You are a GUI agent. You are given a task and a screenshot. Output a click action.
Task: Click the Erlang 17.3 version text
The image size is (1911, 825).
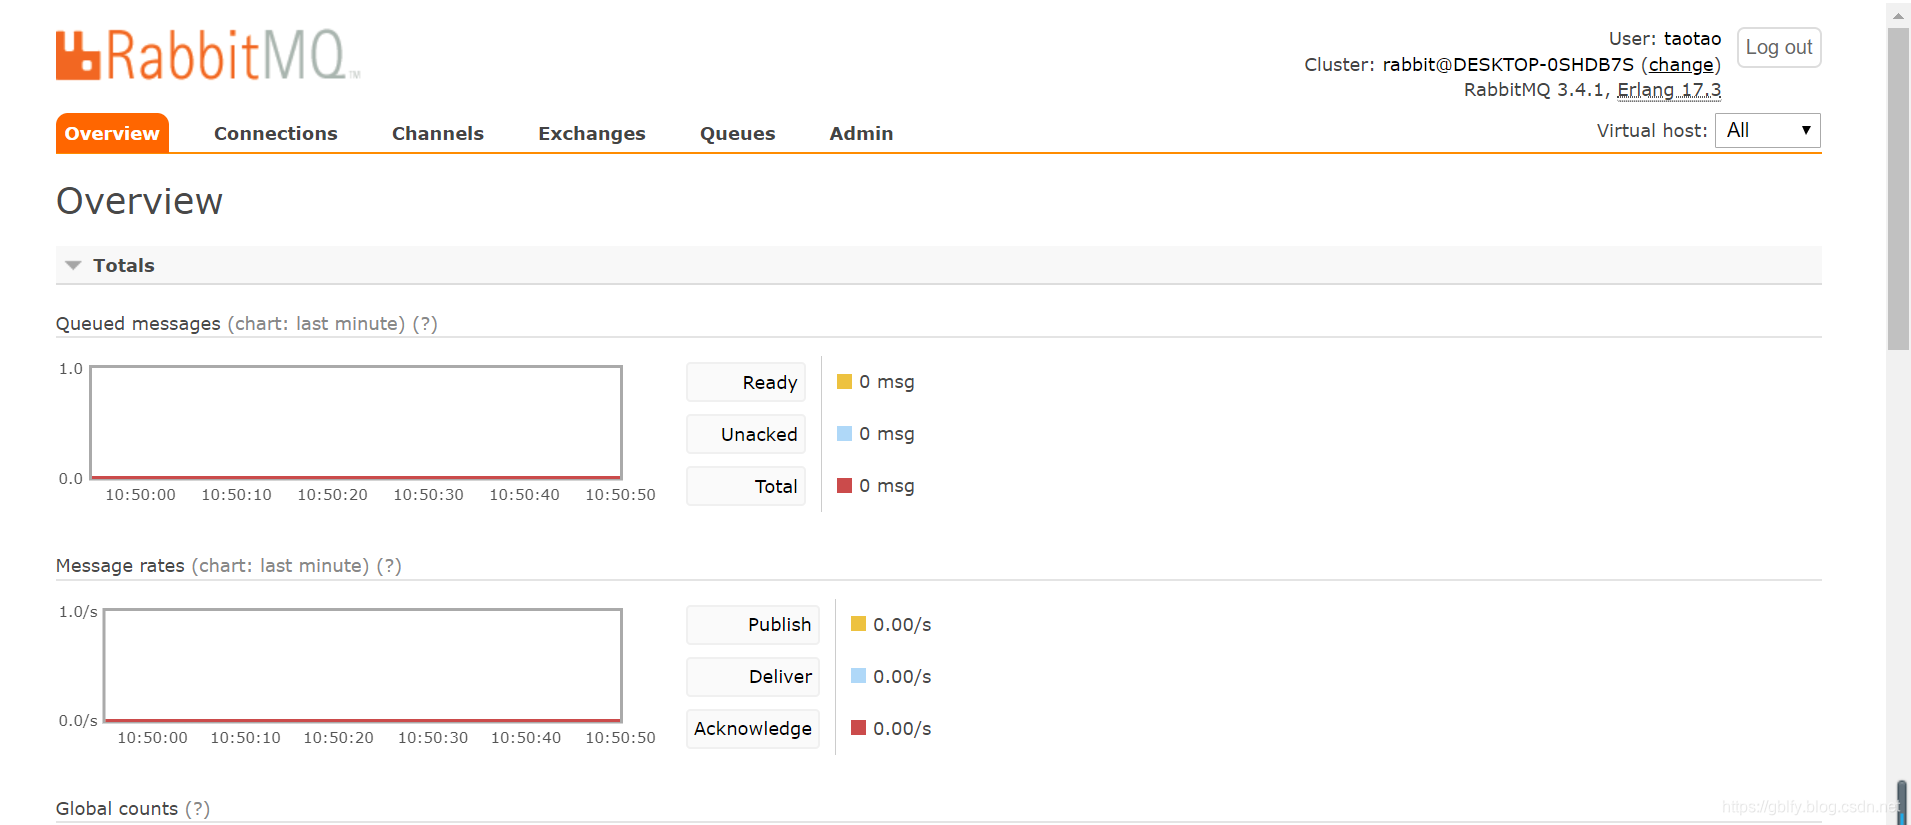tap(1669, 90)
